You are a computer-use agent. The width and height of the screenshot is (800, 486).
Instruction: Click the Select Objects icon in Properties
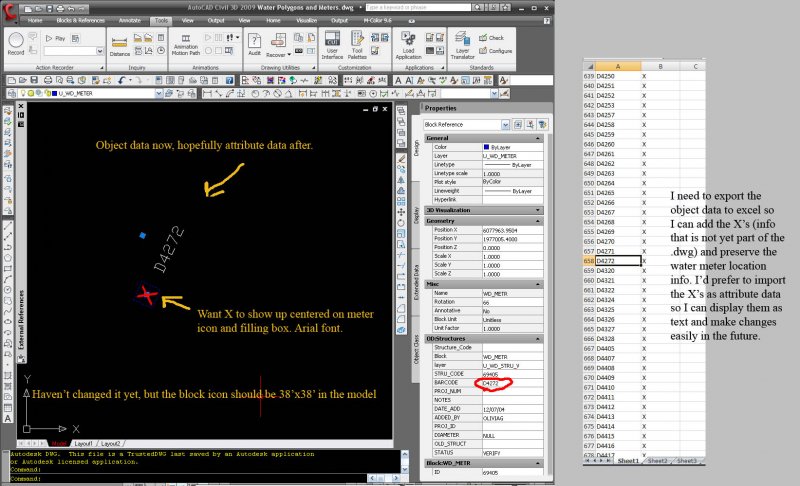(530, 124)
